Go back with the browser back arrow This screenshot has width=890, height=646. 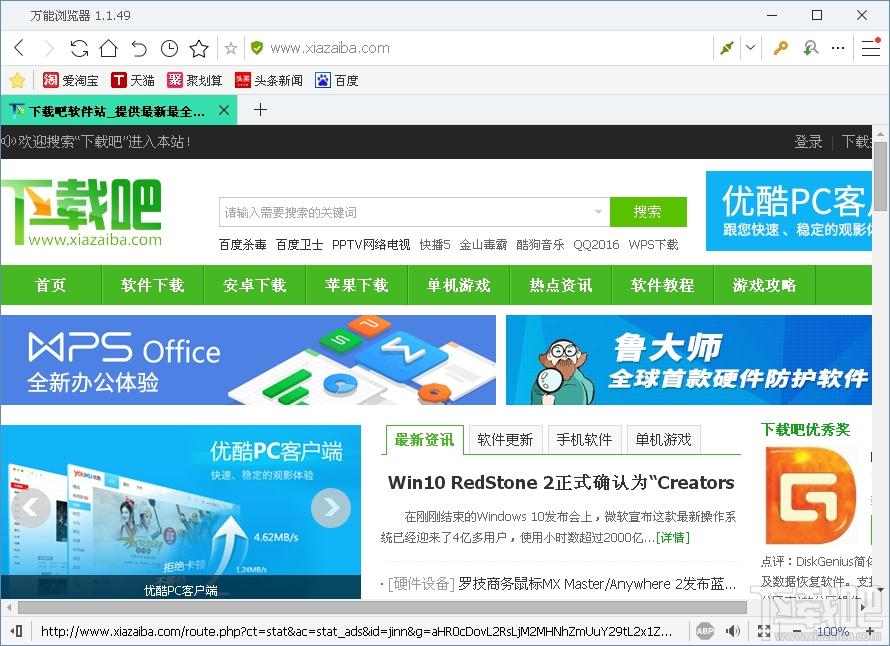coord(19,48)
